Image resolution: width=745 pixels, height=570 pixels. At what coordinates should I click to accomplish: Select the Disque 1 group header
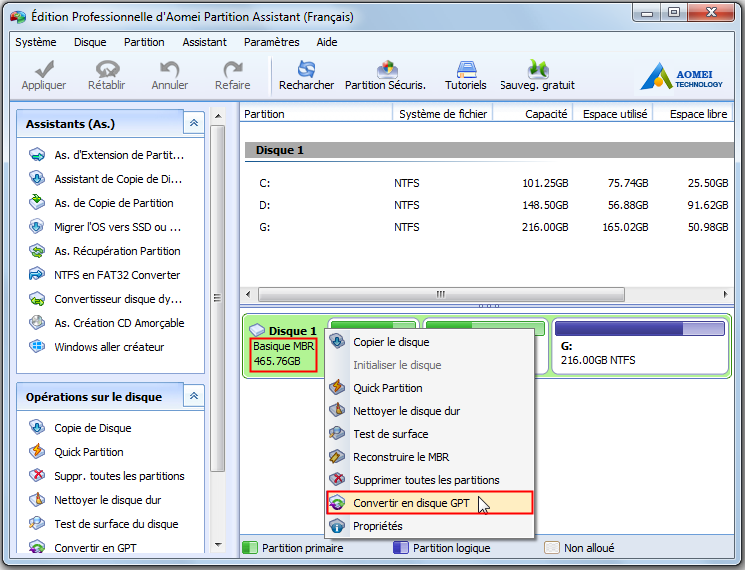coord(489,150)
